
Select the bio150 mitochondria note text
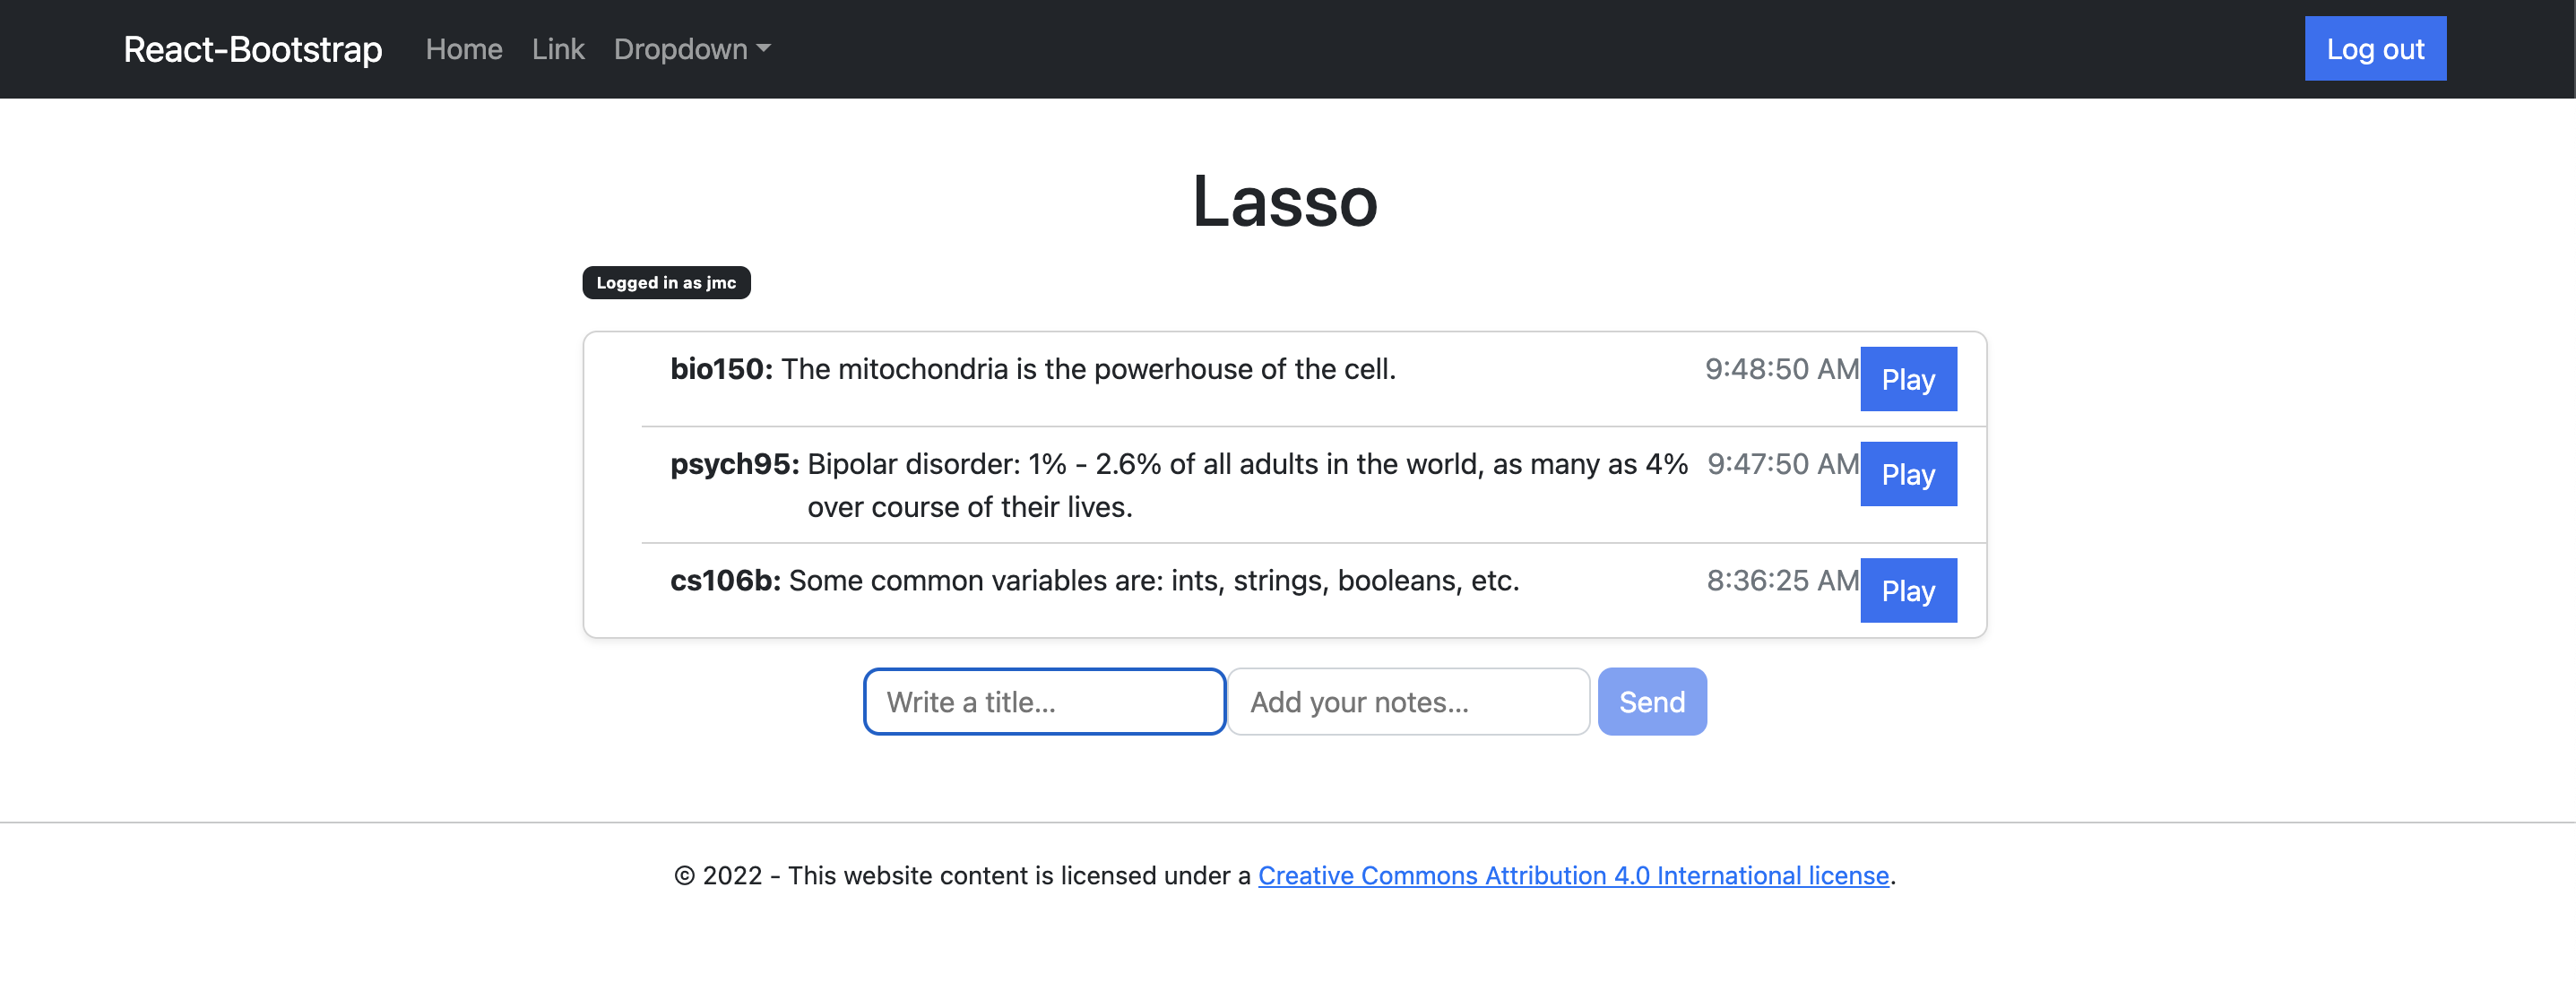point(1087,369)
